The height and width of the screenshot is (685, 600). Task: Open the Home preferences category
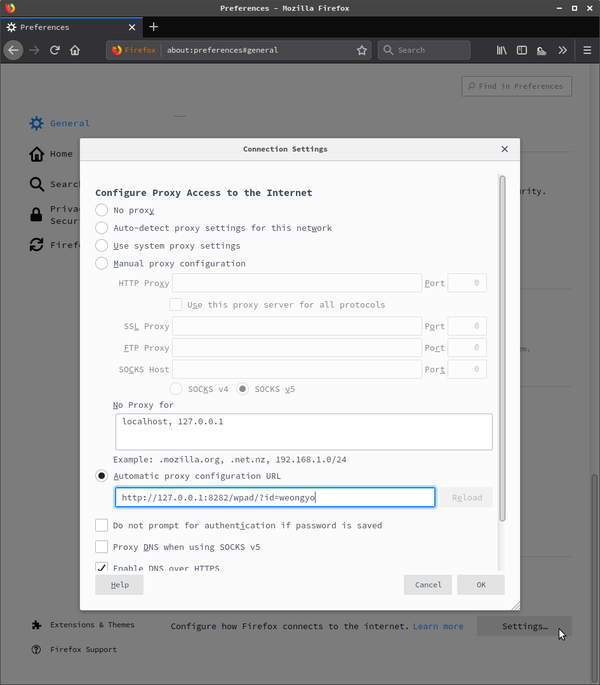[51, 154]
